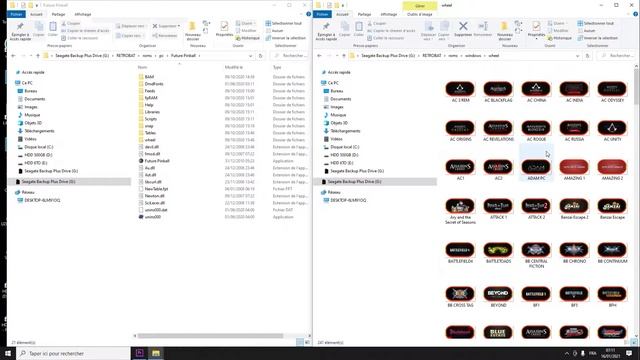640x360 pixels.
Task: Select the unins000.dat file
Action: (x=156, y=210)
